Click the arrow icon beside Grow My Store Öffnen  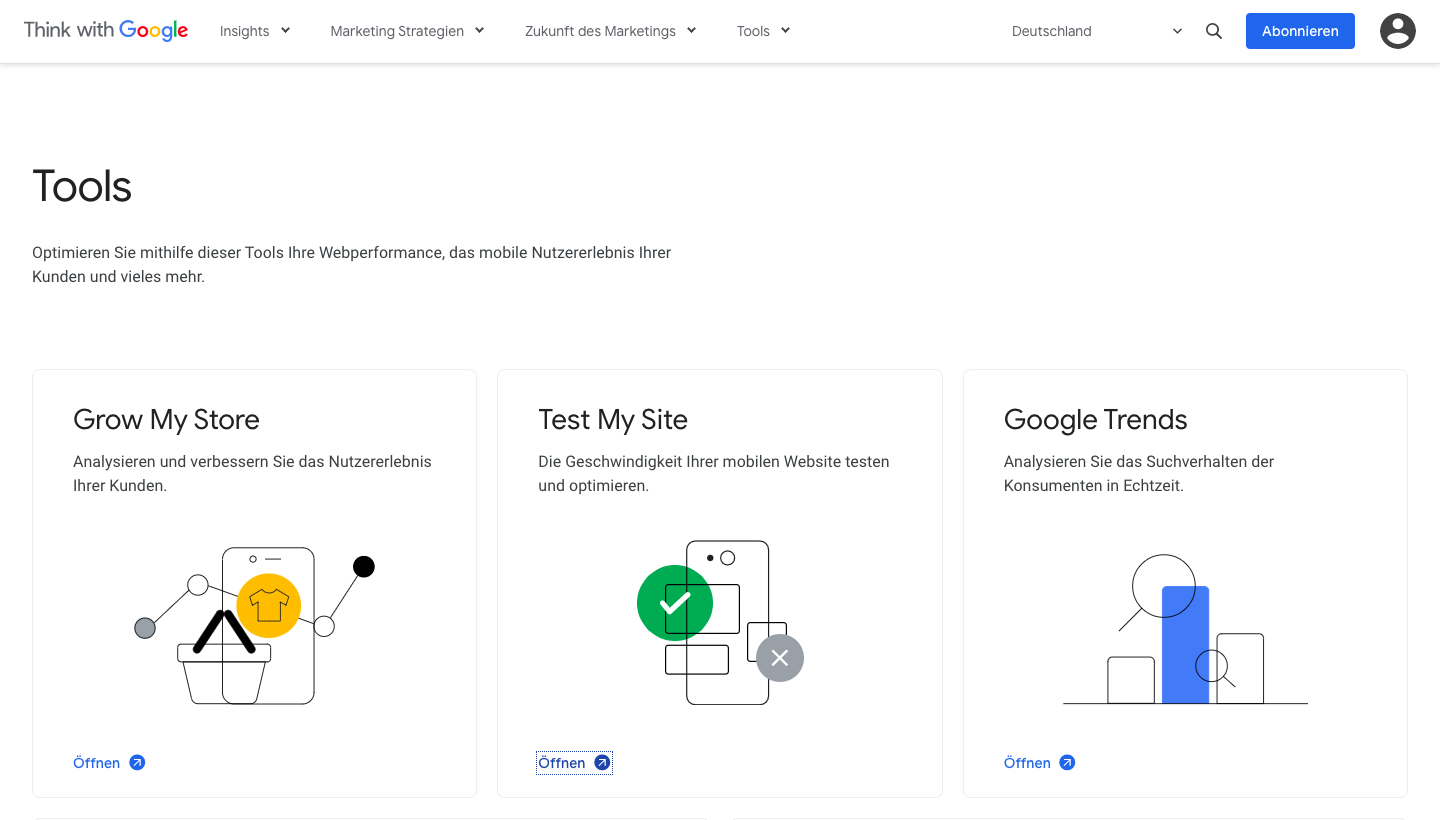pos(138,763)
